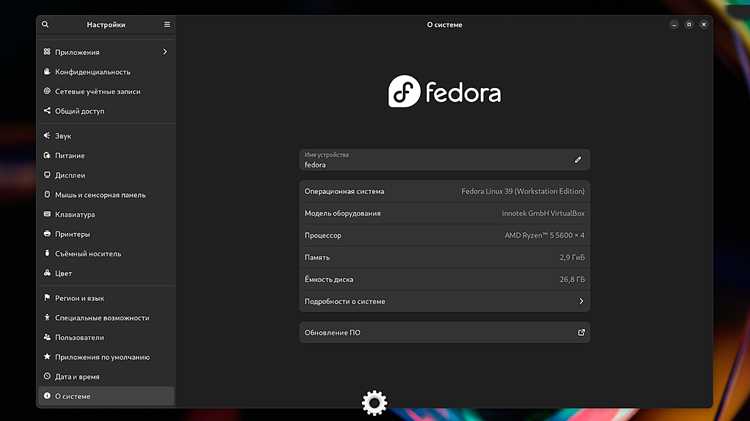Open the Подробности о системе row
This screenshot has height=421, width=750.
444,301
